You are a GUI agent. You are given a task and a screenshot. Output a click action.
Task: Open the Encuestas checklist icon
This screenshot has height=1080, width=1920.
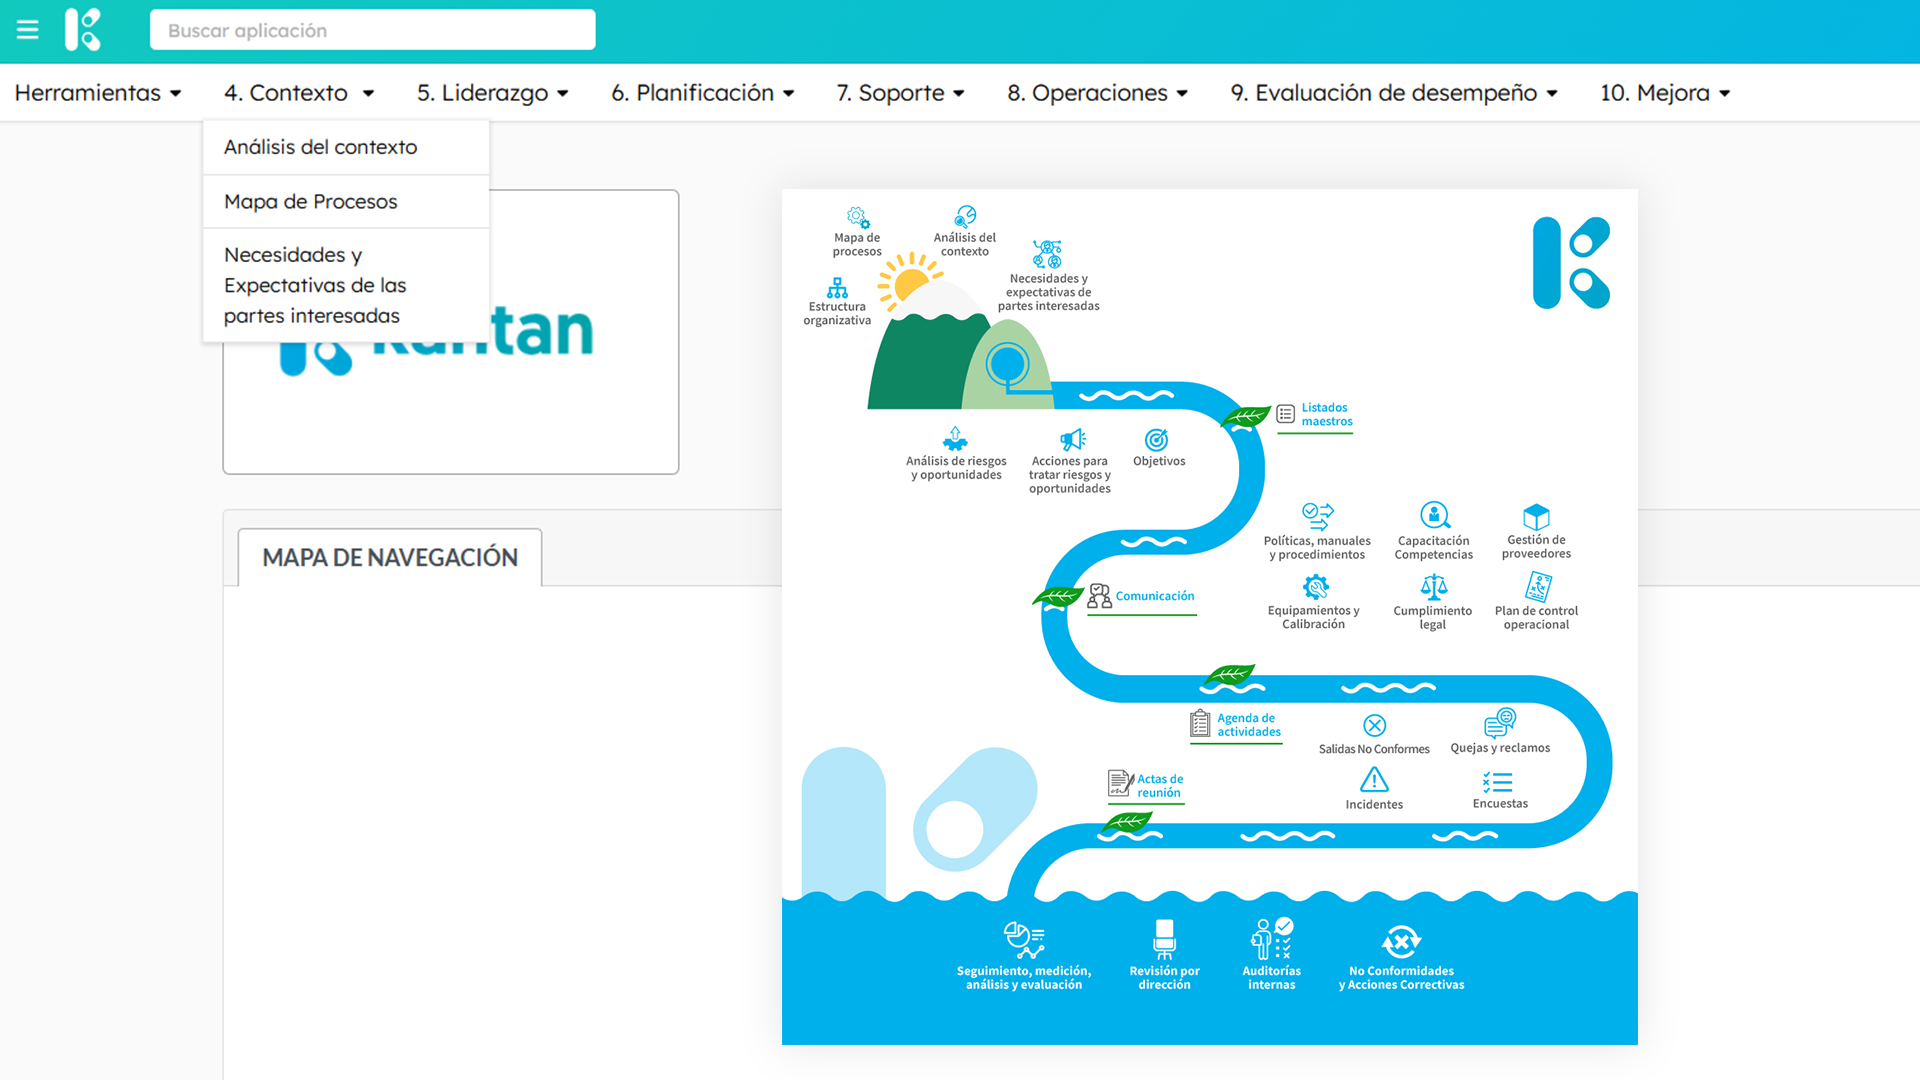tap(1498, 782)
